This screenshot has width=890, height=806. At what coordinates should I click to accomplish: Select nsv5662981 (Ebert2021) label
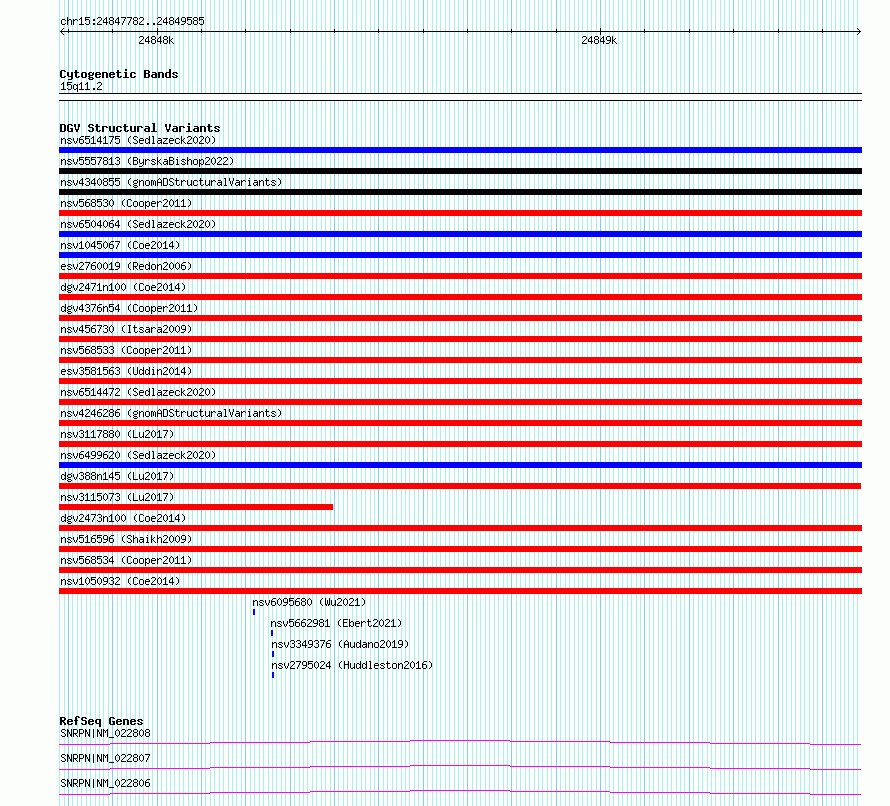(336, 623)
